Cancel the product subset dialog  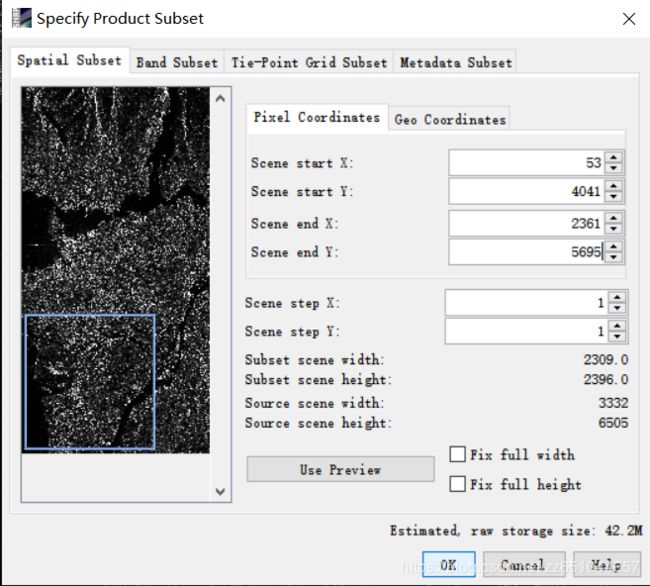[x=524, y=564]
